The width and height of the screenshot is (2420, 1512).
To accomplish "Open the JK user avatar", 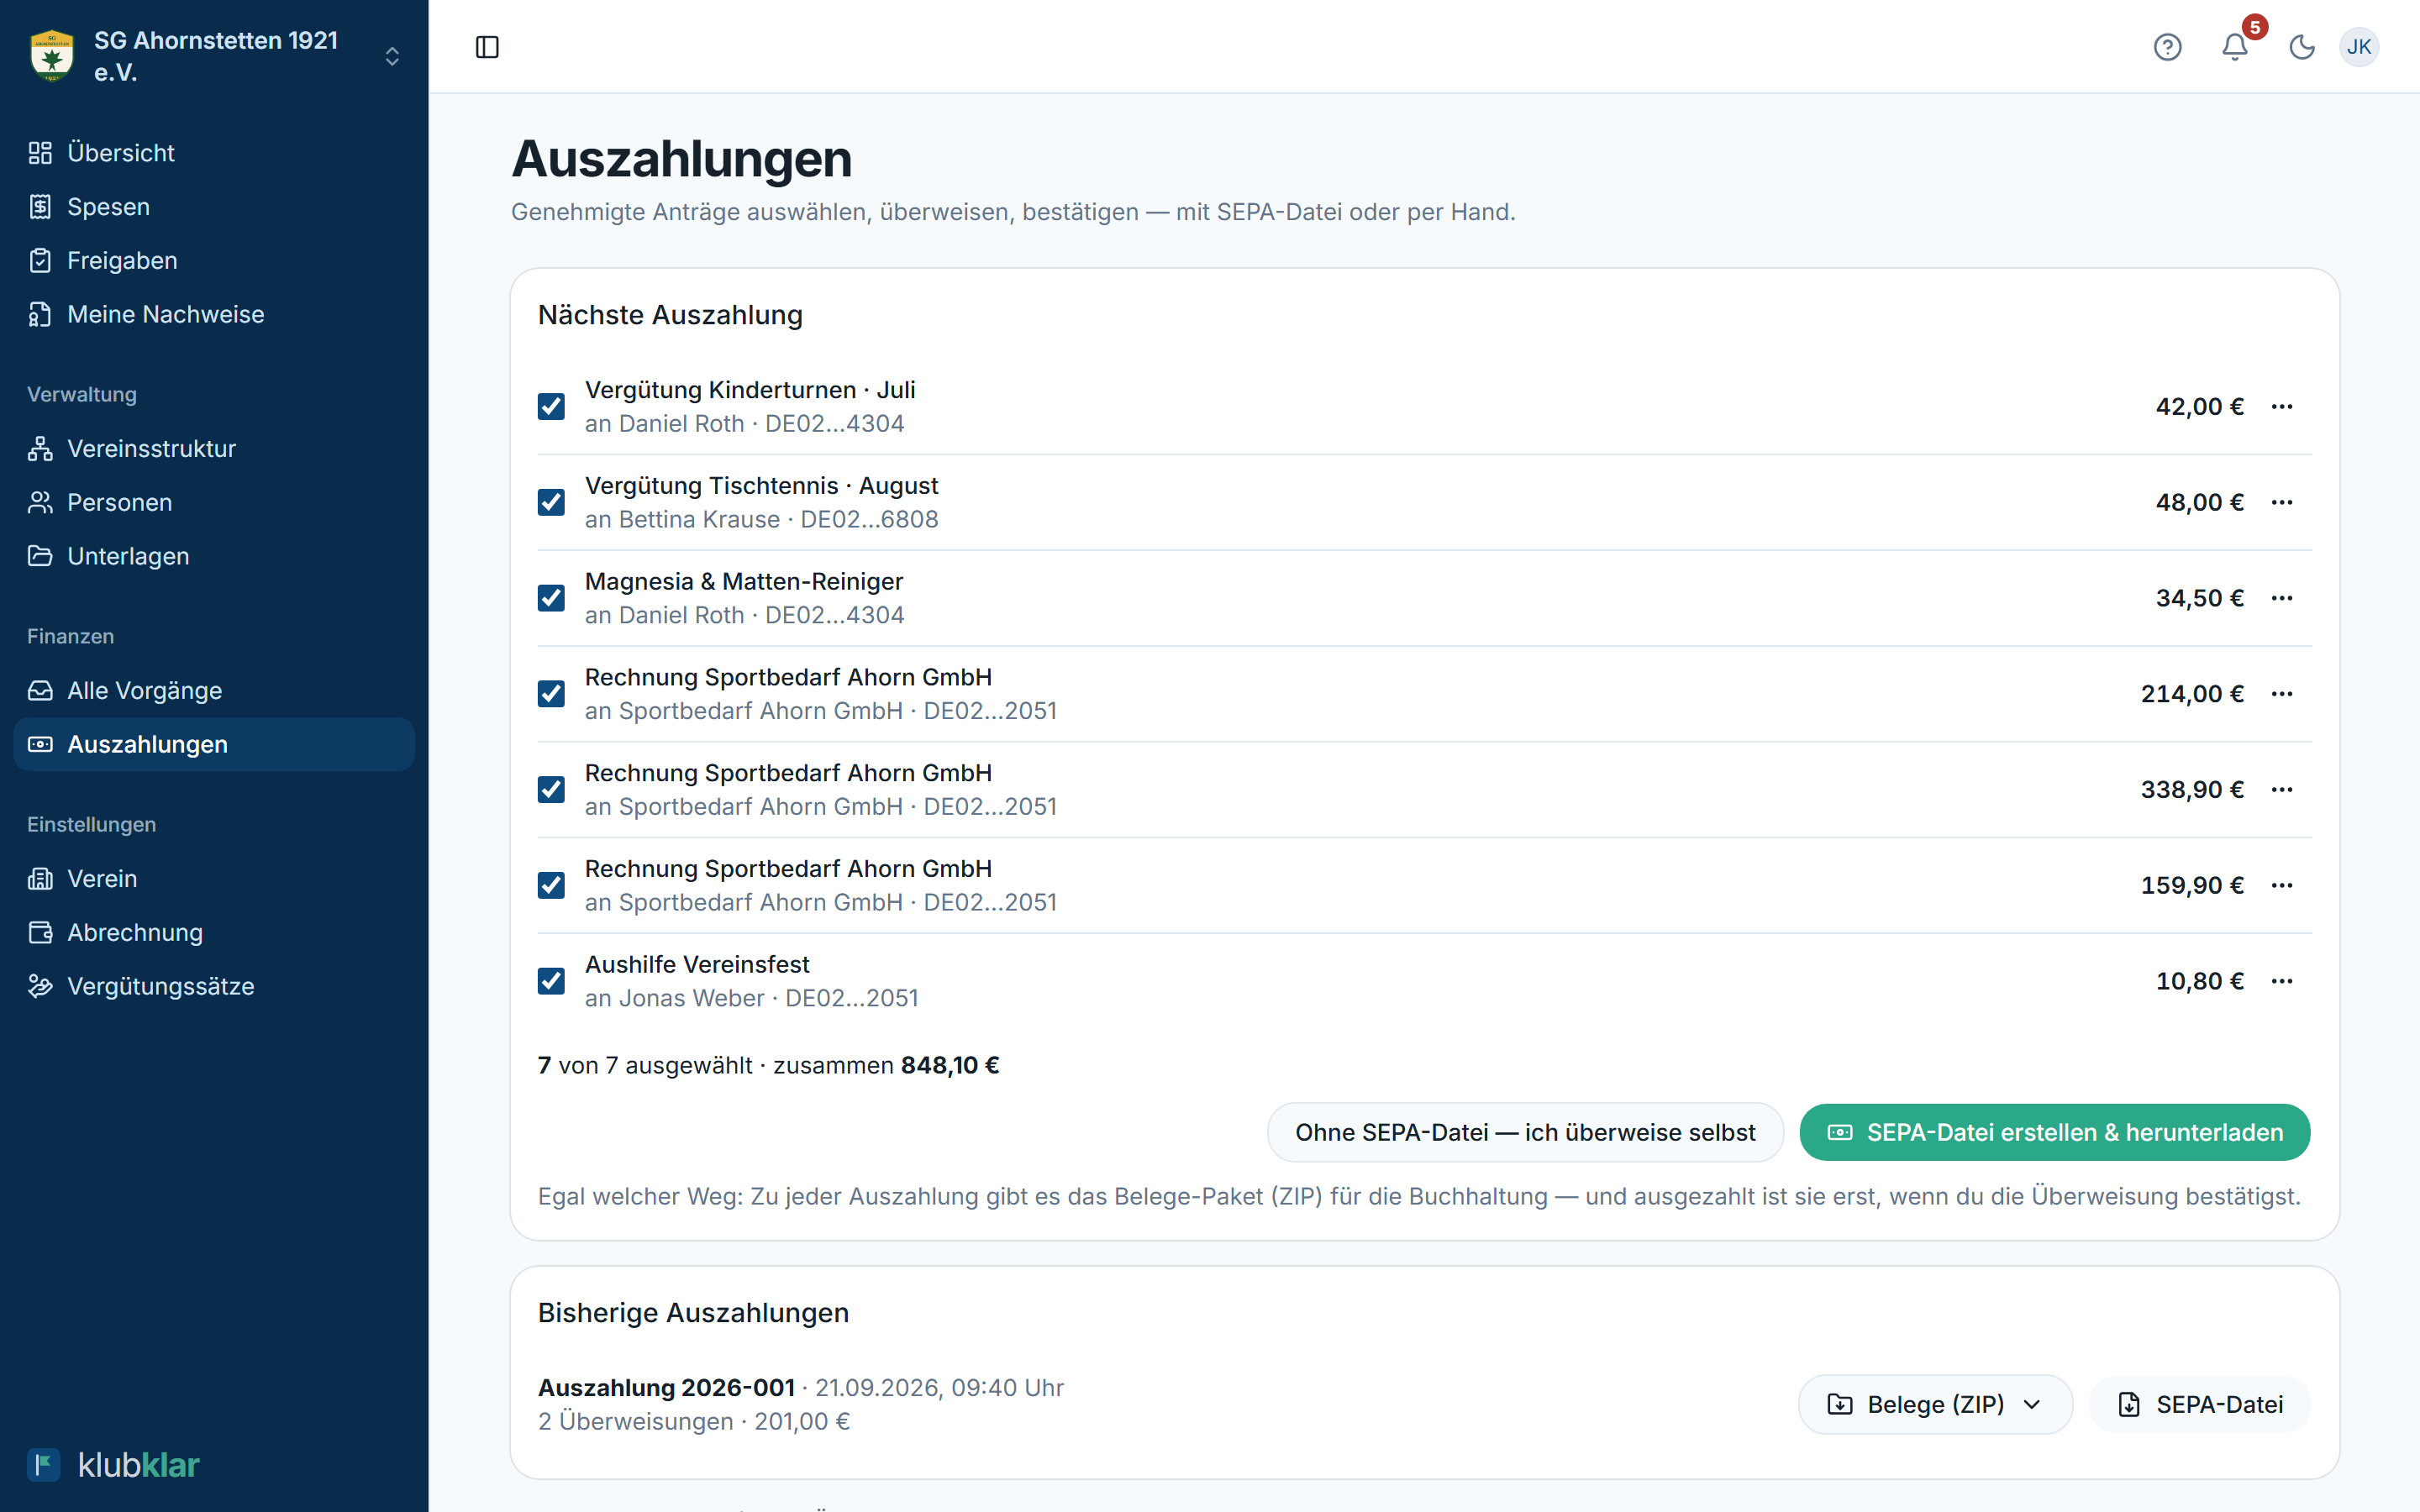I will [2359, 47].
